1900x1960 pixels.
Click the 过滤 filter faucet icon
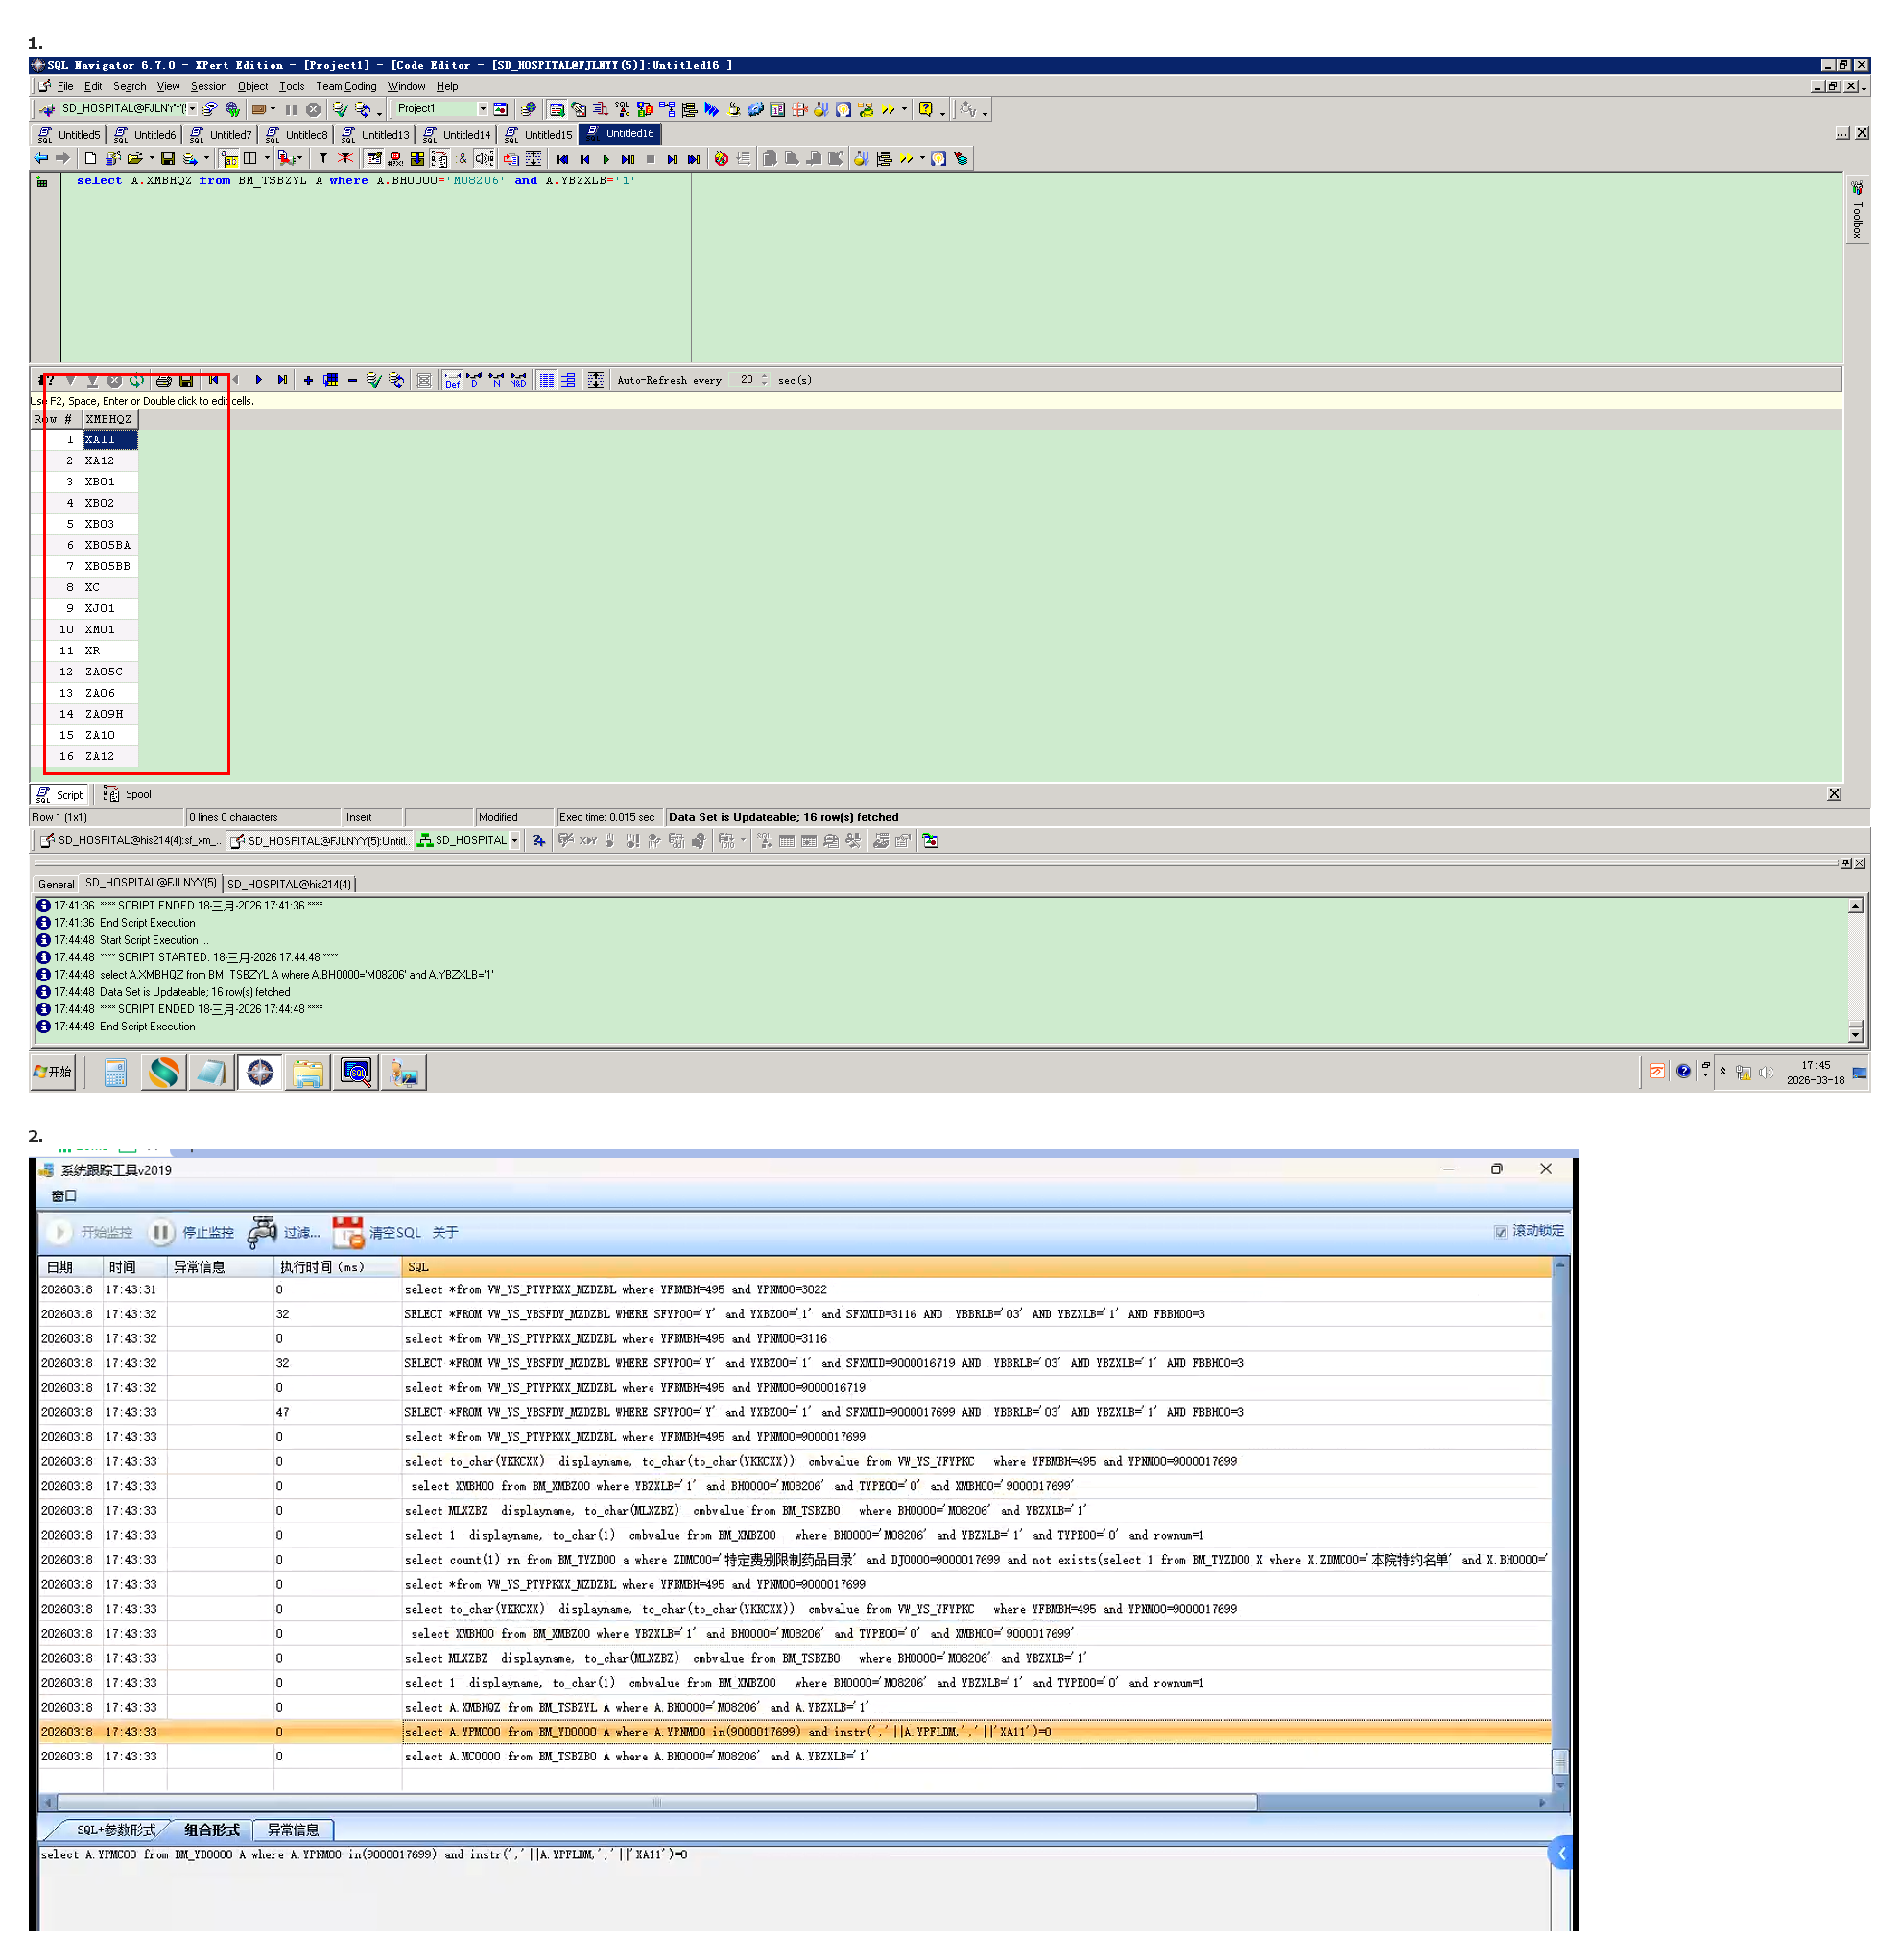pos(262,1232)
